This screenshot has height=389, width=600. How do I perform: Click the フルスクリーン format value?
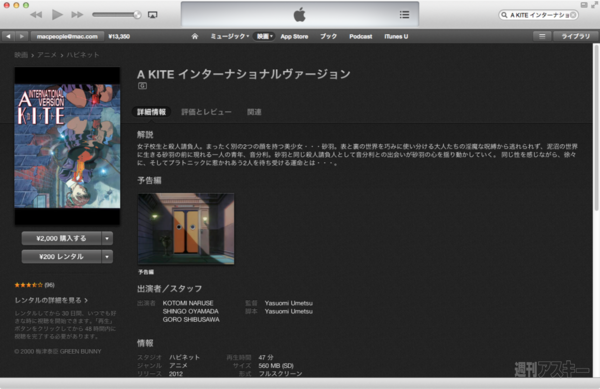click(x=280, y=374)
